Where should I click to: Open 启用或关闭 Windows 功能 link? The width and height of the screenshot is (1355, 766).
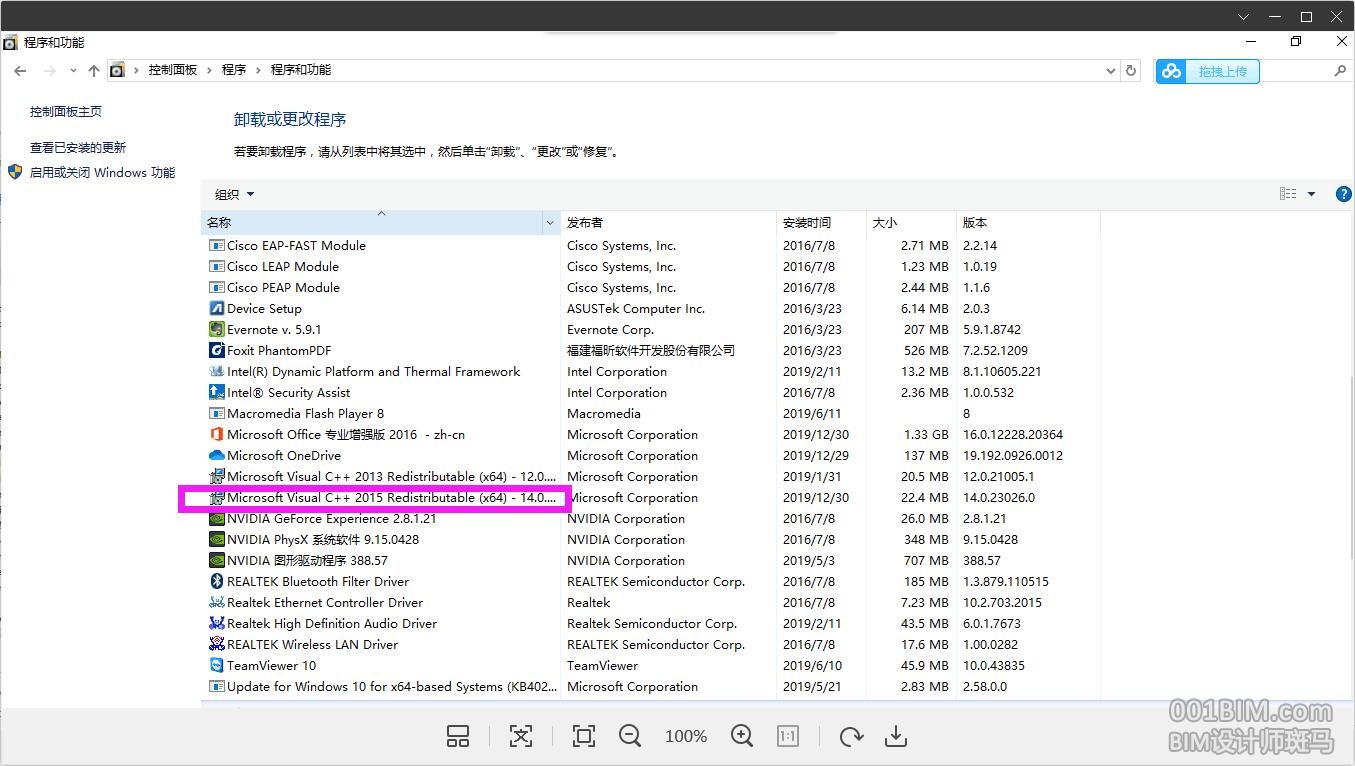102,172
